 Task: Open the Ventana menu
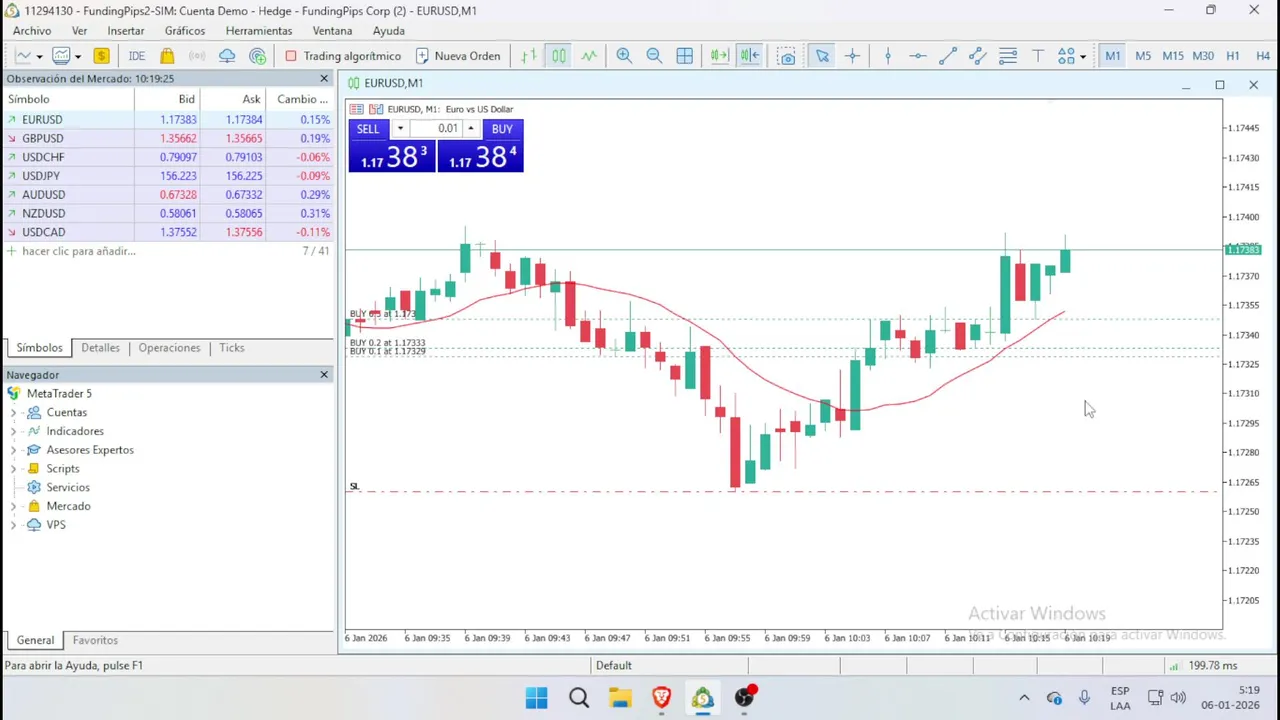point(332,31)
